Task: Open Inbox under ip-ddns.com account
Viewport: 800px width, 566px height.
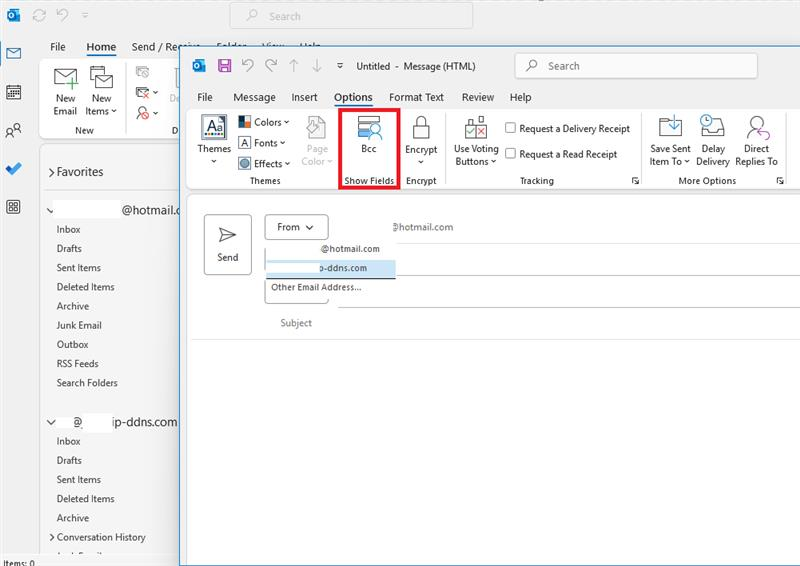Action: tap(68, 441)
